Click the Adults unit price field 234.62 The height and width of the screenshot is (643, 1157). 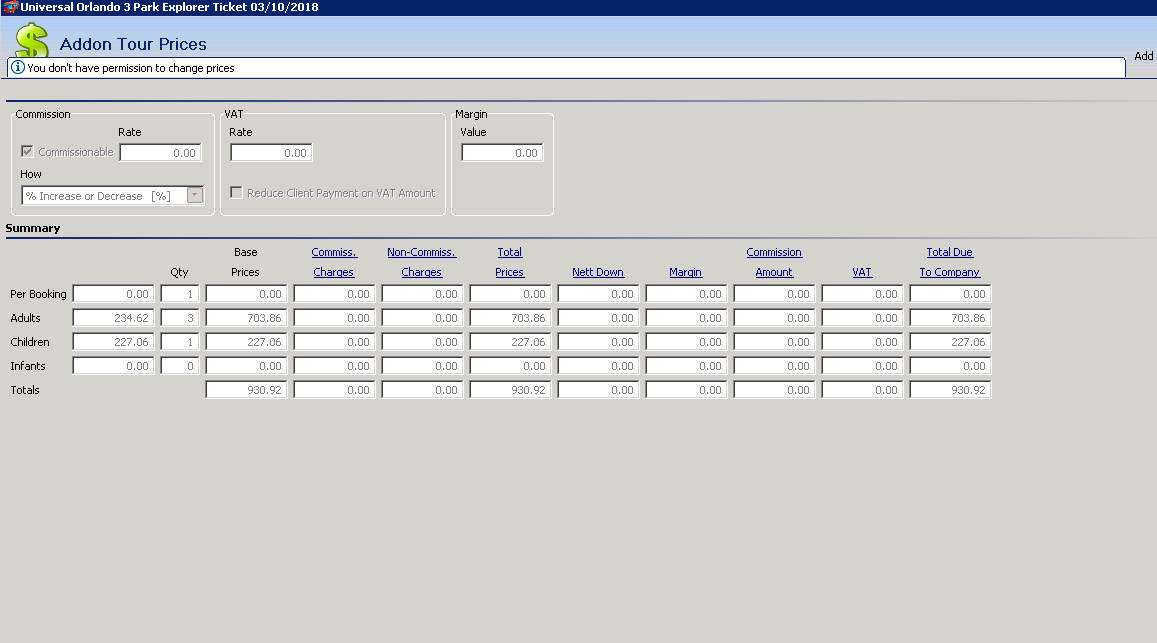(113, 318)
